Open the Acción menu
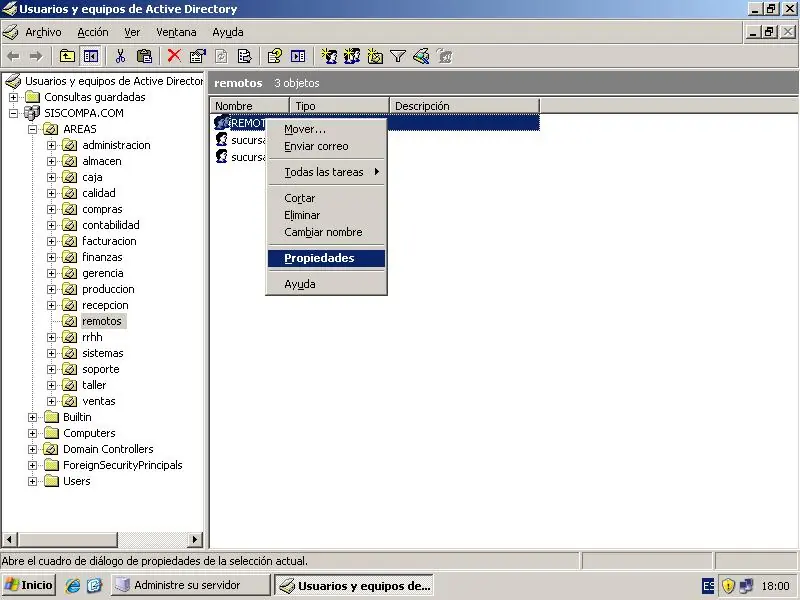 (92, 32)
